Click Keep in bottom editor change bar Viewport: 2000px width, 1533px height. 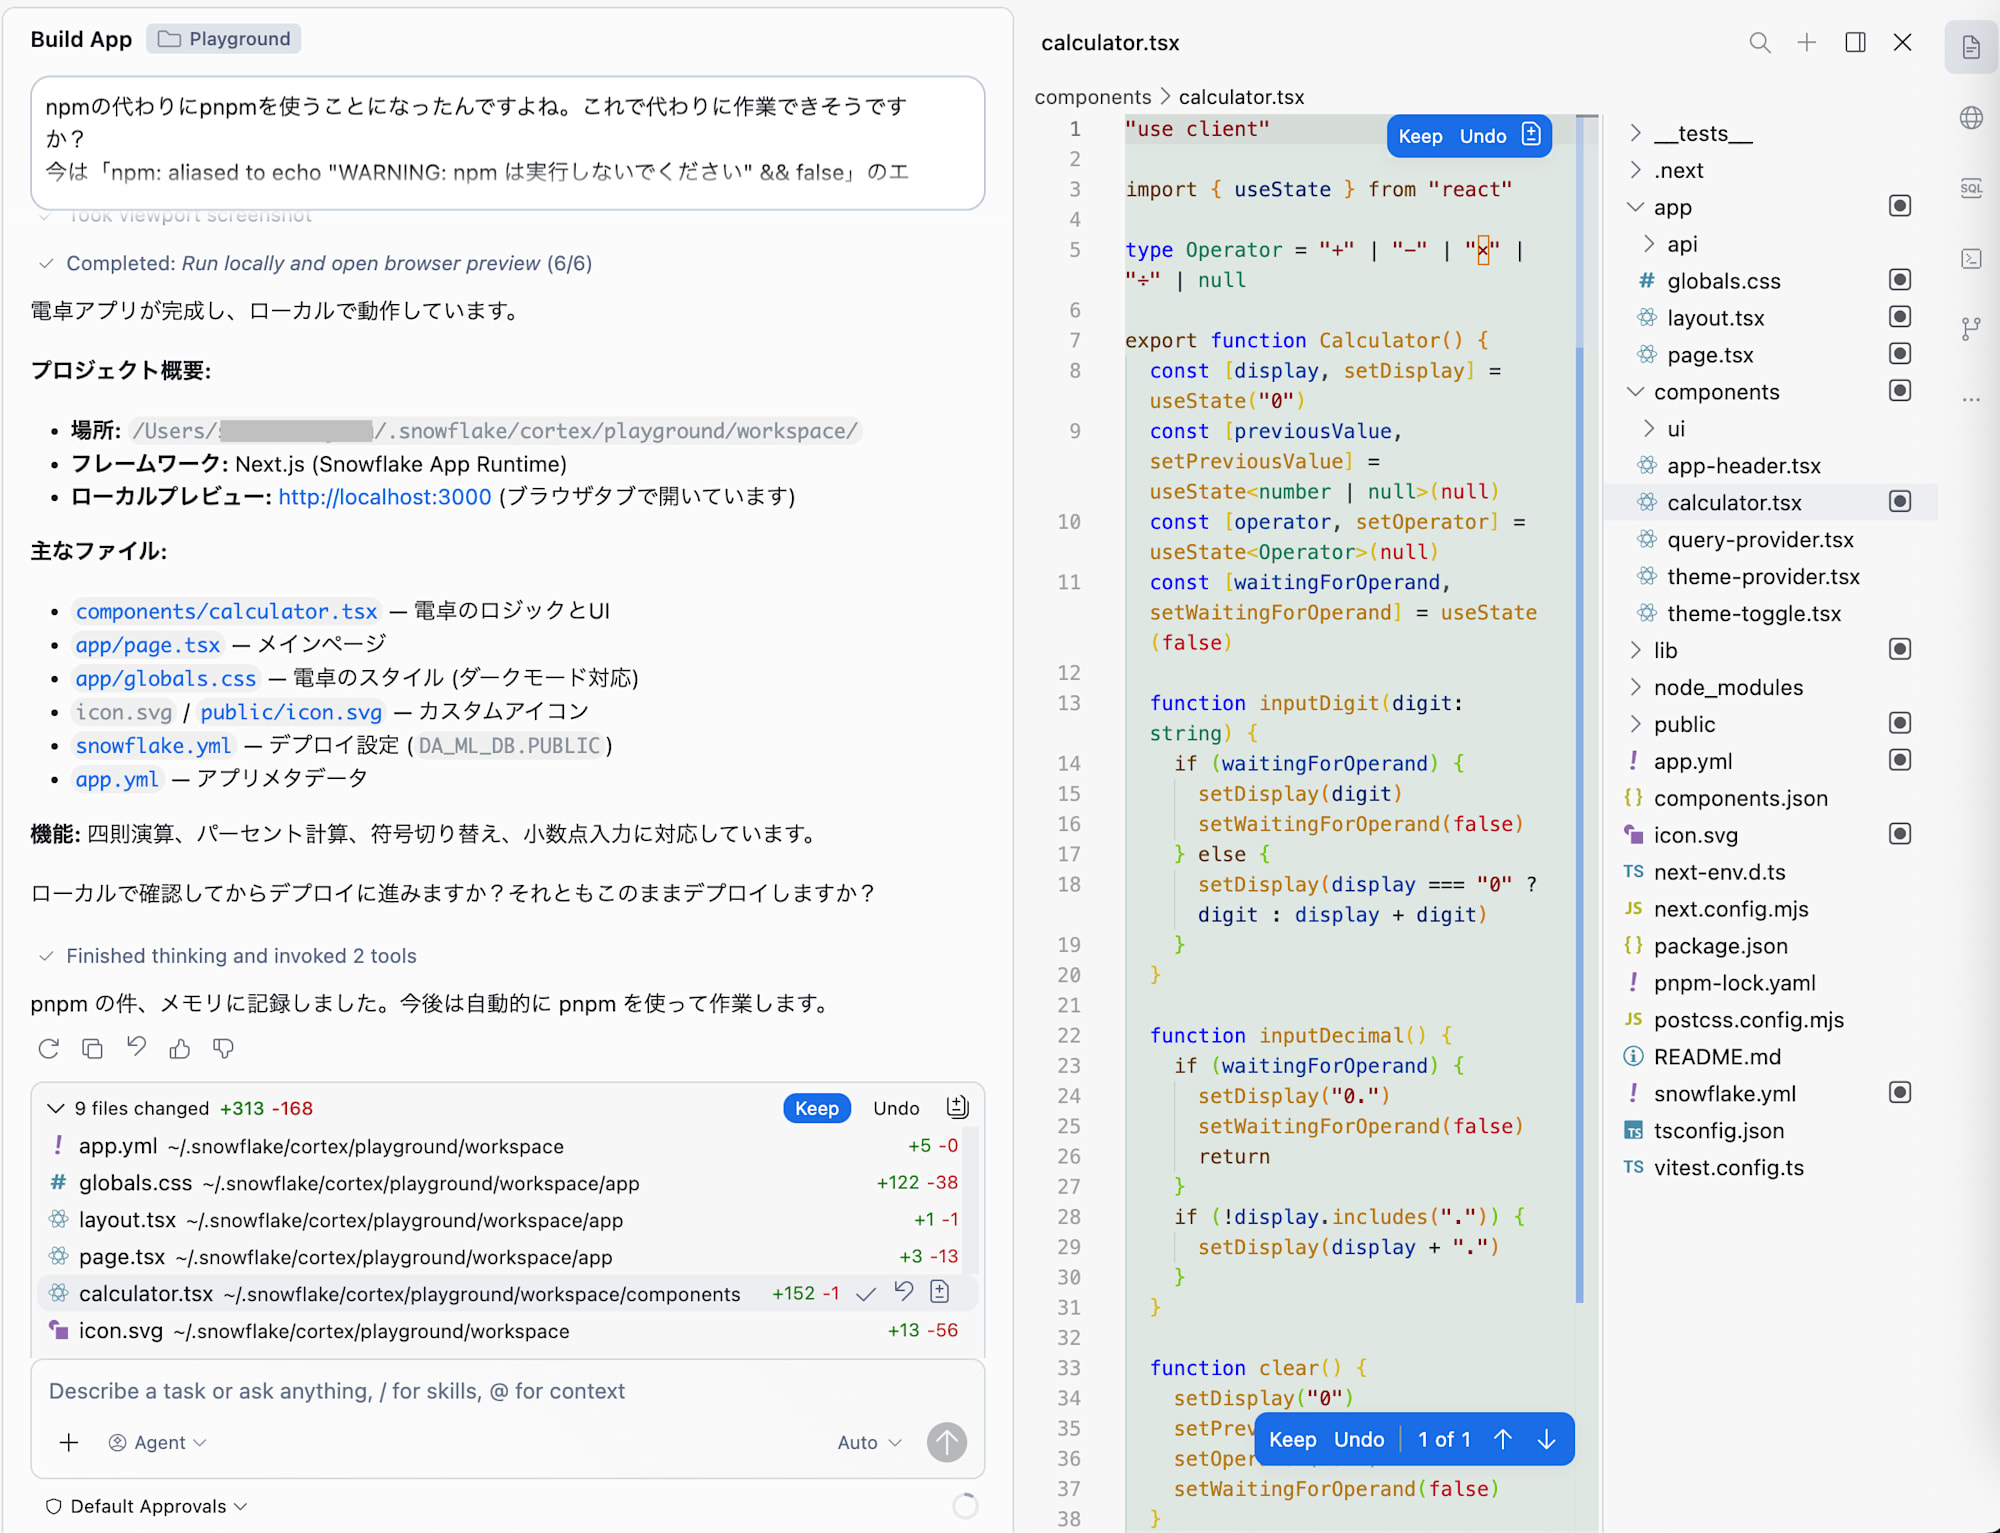[1292, 1439]
